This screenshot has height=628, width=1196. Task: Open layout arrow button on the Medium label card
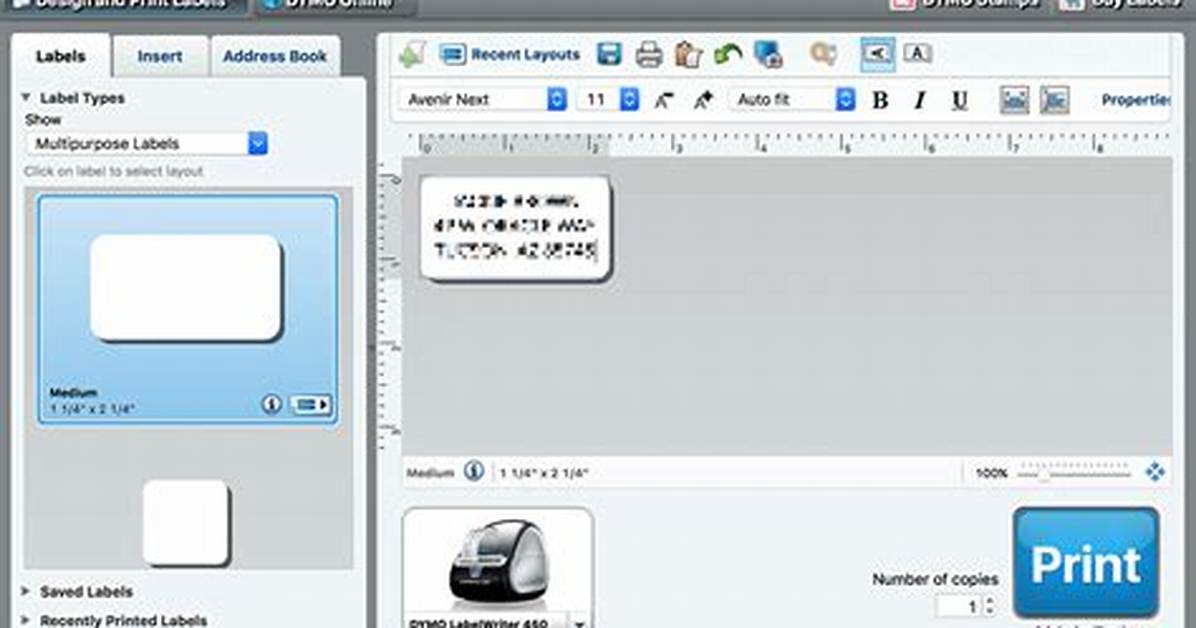pos(310,404)
